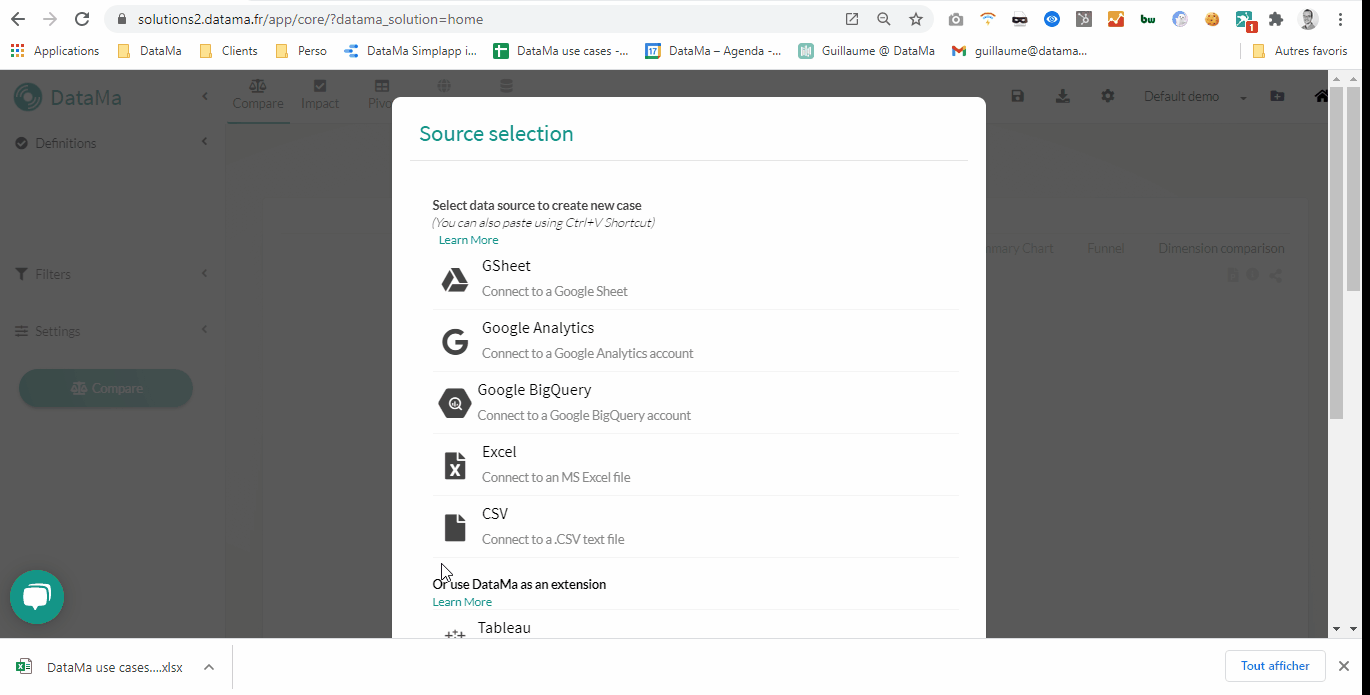Click the zoom magnifier in address bar
The height and width of the screenshot is (695, 1370).
(884, 19)
